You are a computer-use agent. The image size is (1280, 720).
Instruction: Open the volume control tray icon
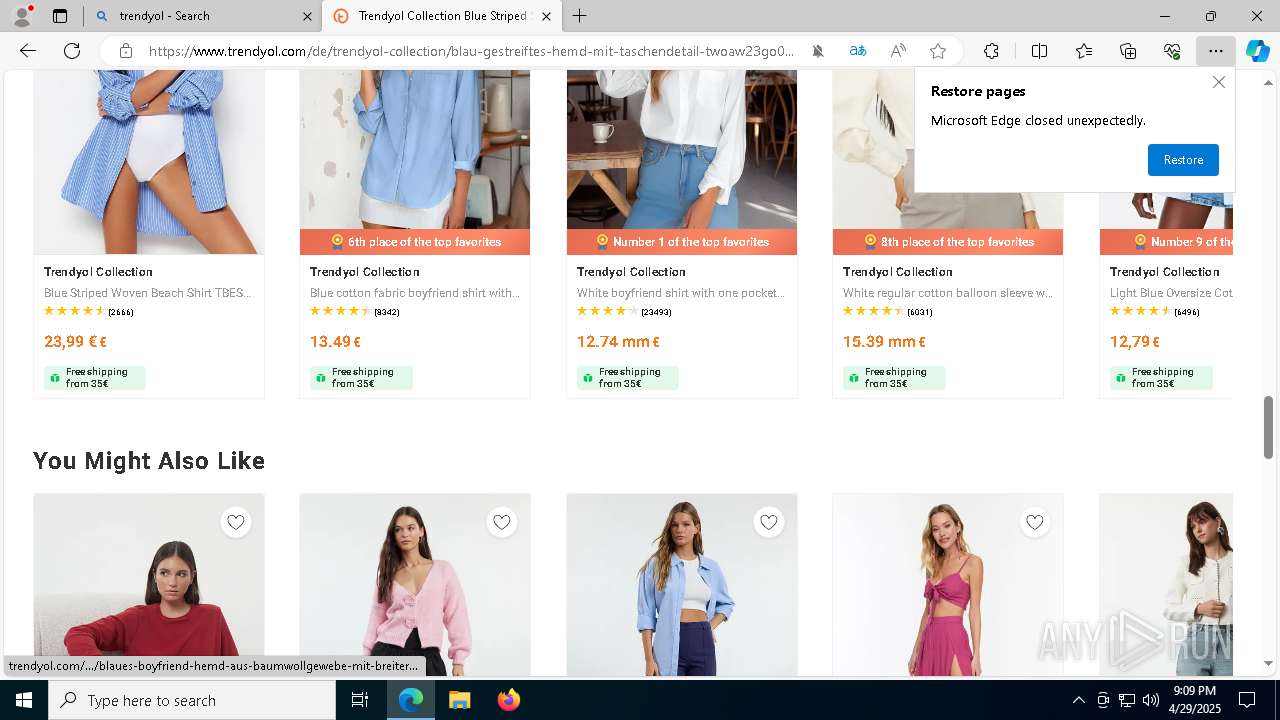(1151, 700)
